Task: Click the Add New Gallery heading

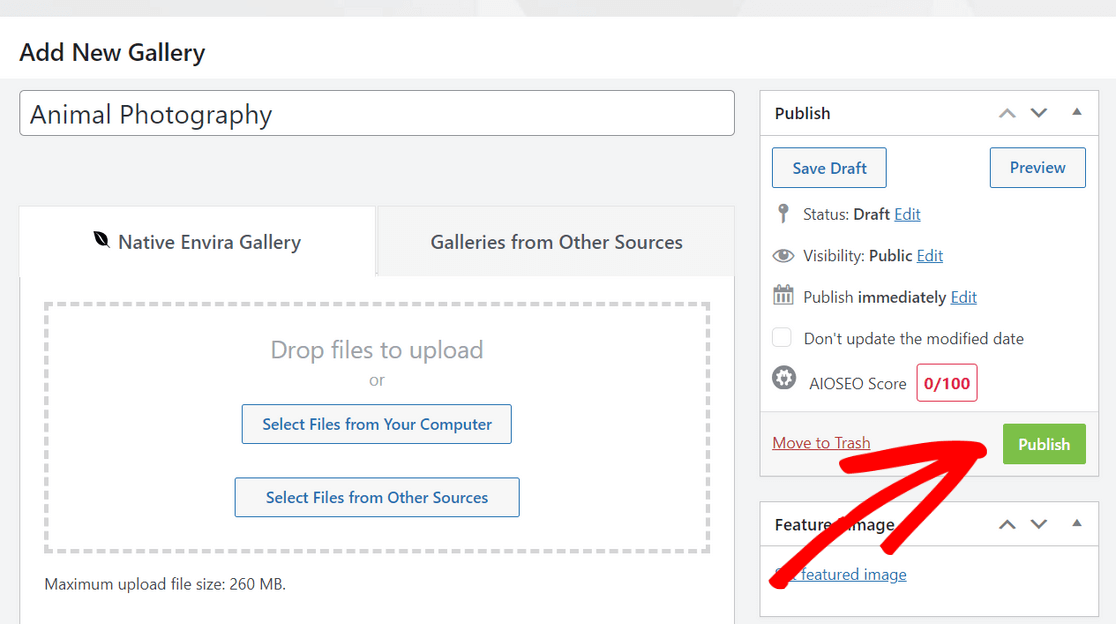Action: (x=112, y=53)
